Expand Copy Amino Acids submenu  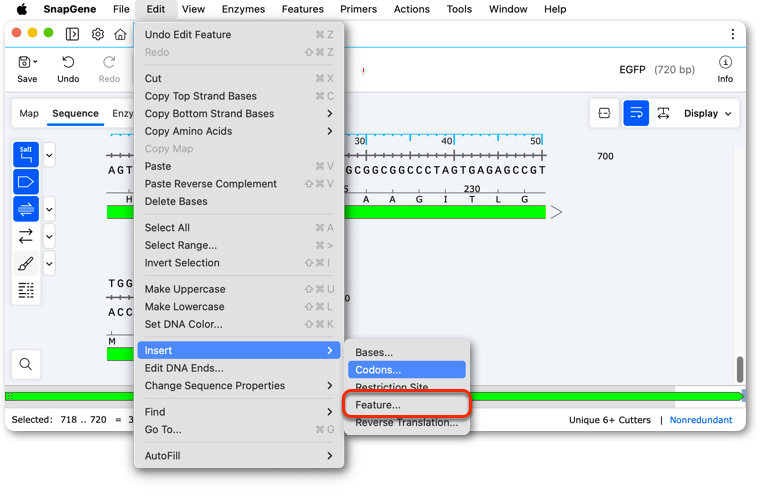point(239,131)
